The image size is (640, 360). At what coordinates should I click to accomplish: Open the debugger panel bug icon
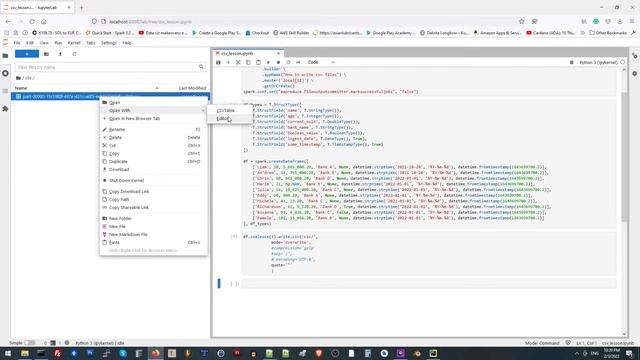tap(635, 73)
